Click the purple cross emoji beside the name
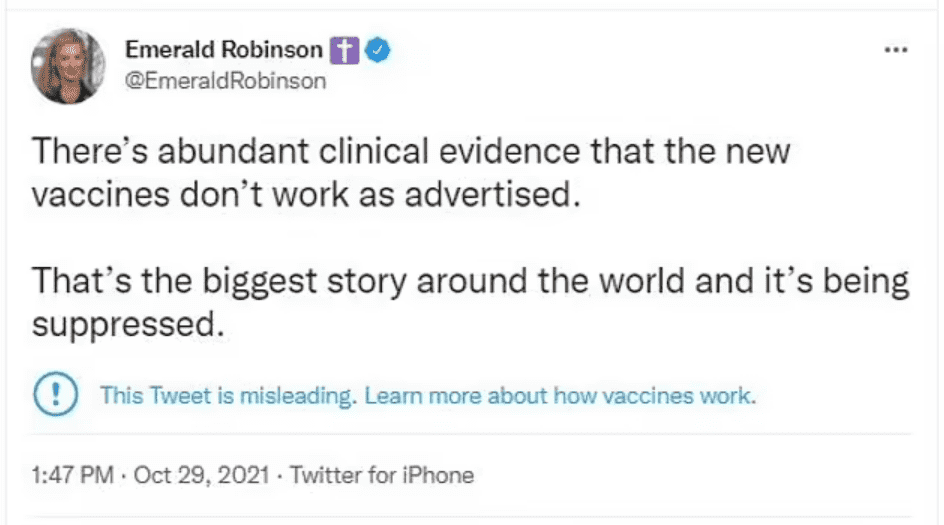Image resolution: width=944 pixels, height=525 pixels. 345,50
